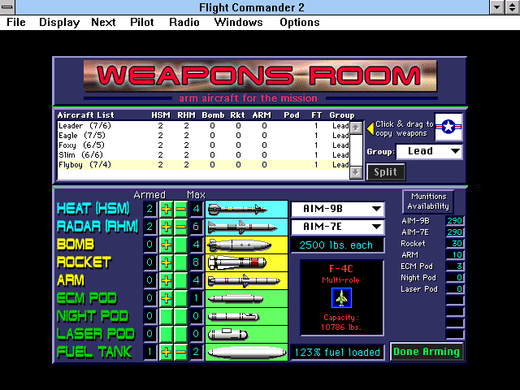Viewport: 520px width, 390px height.
Task: Decrease HEAT (HSM) missiles with minus button
Action: coord(181,209)
